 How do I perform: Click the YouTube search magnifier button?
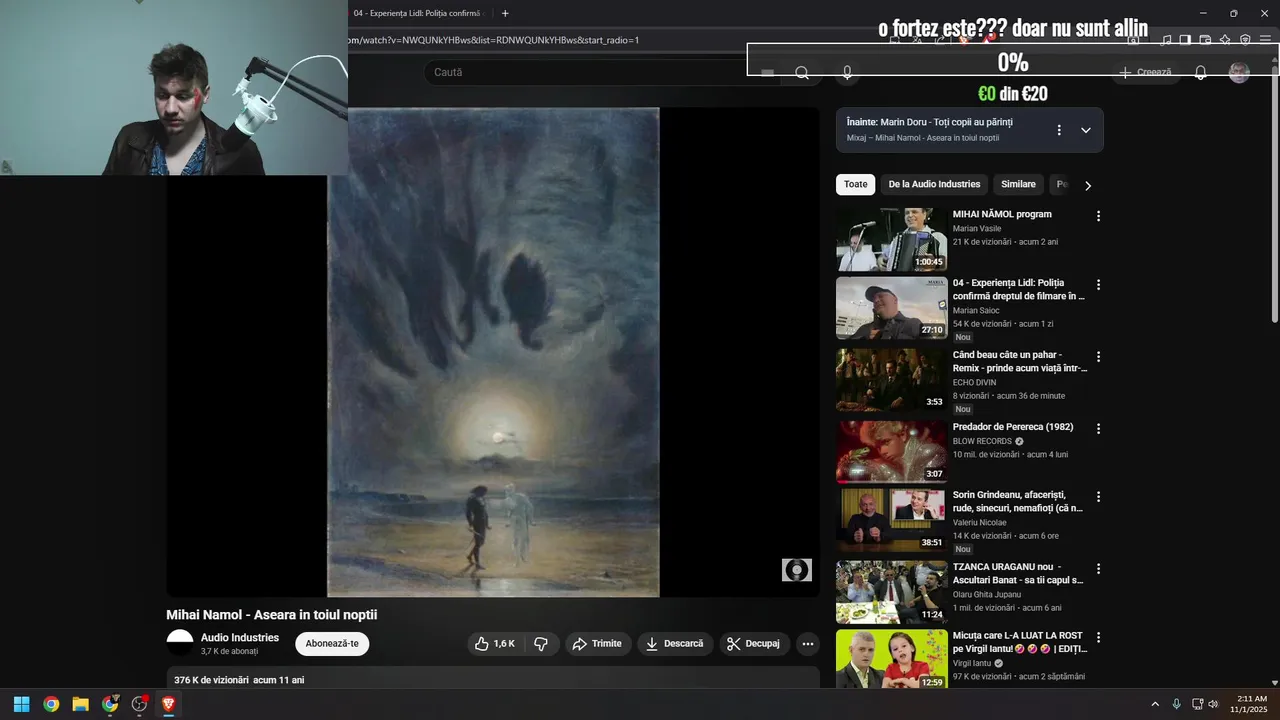(x=802, y=72)
